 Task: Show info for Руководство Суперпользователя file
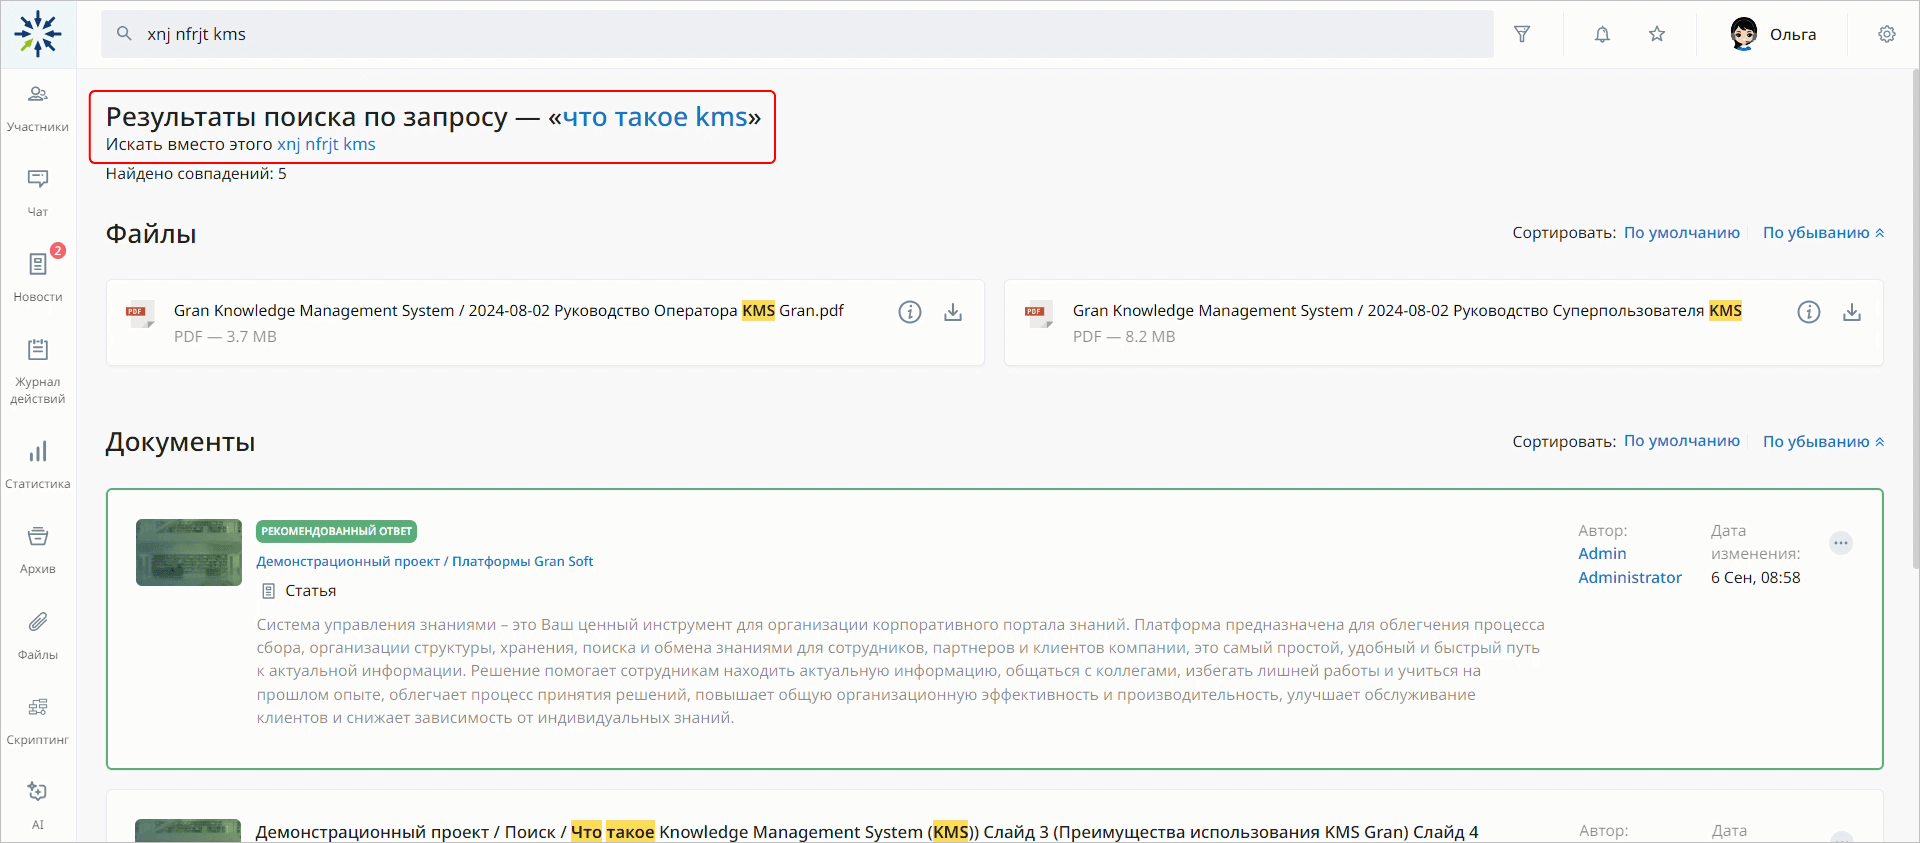pyautogui.click(x=1809, y=312)
